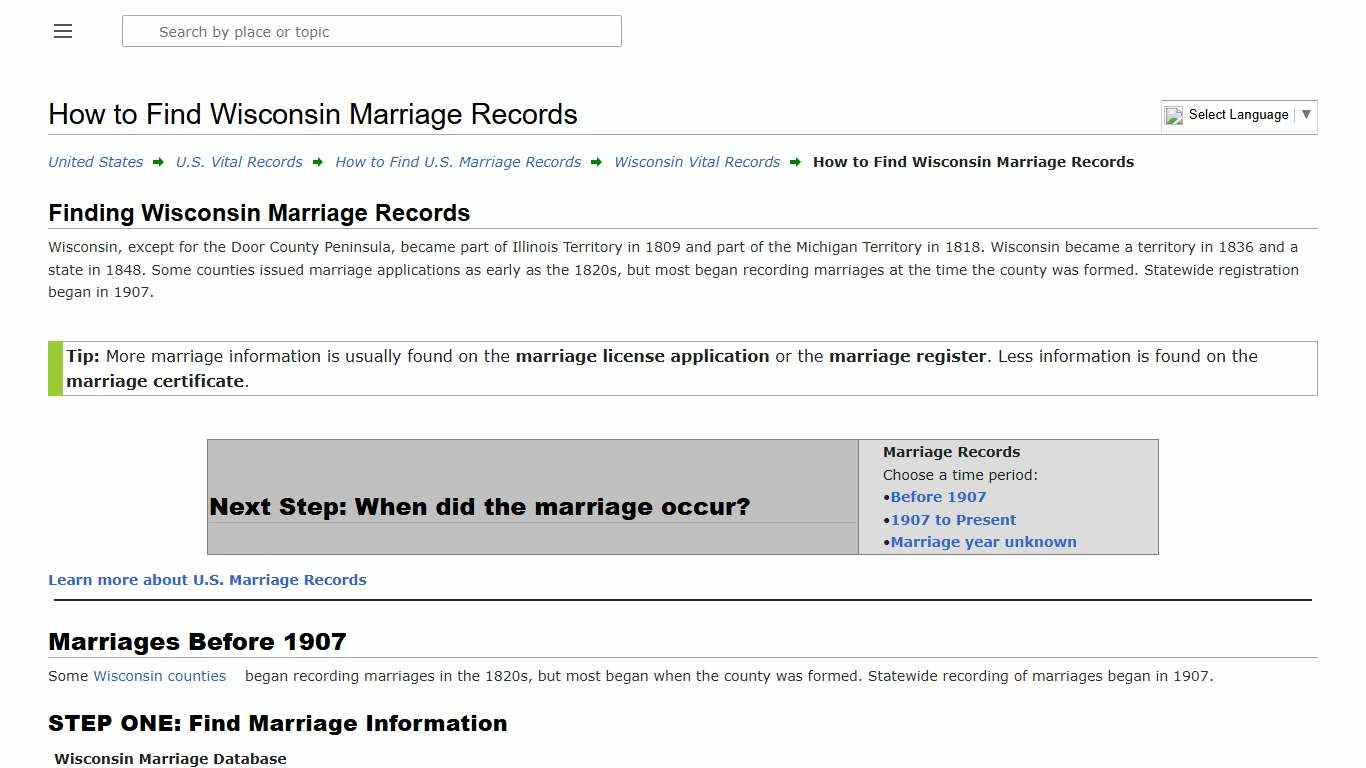Open Learn more about U.S. Marriage Records
This screenshot has width=1366, height=768.
(207, 579)
